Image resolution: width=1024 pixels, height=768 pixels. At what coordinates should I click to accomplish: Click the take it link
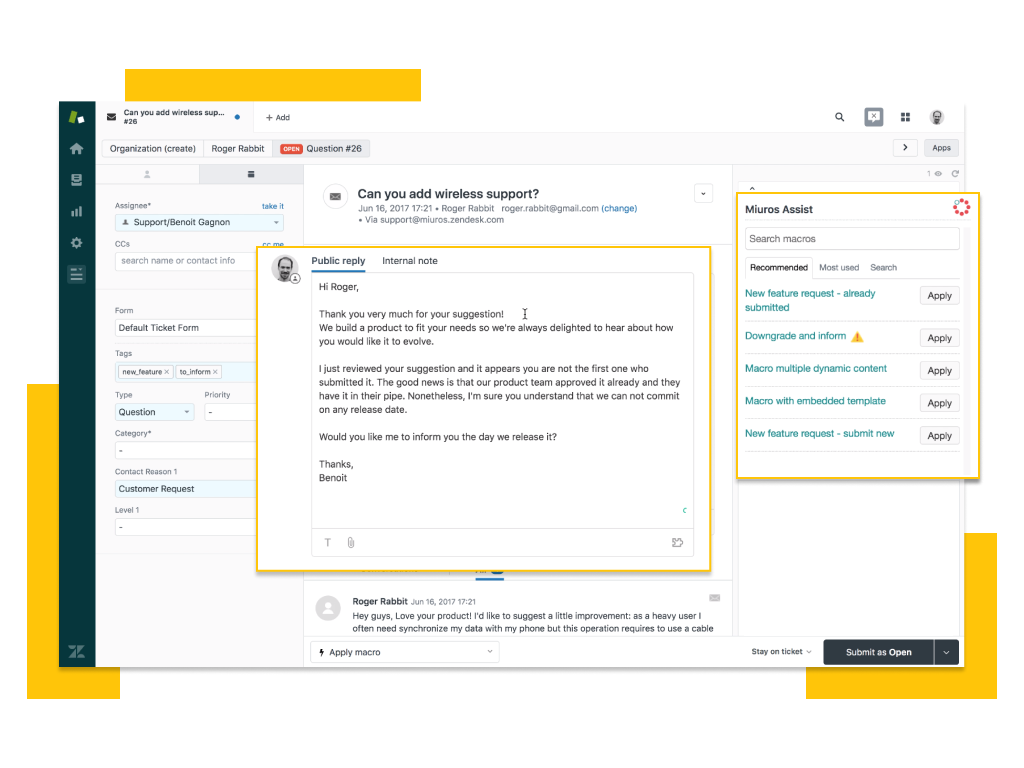coord(272,206)
